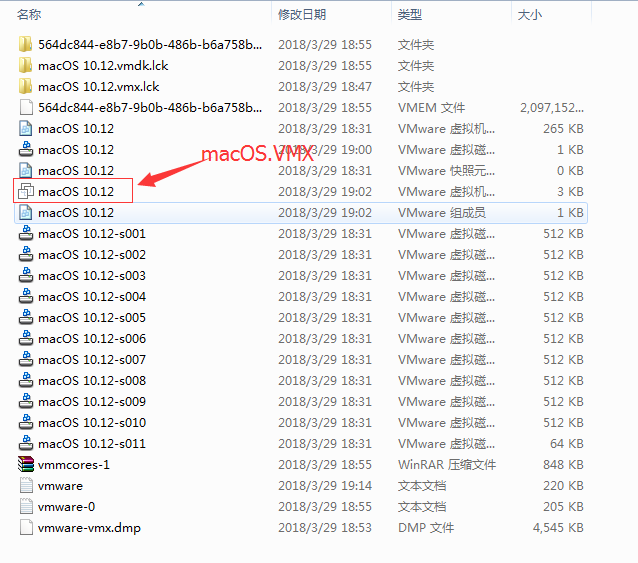Click the date 2018/3/29 18:53
638x563 pixels.
pyautogui.click(x=325, y=528)
